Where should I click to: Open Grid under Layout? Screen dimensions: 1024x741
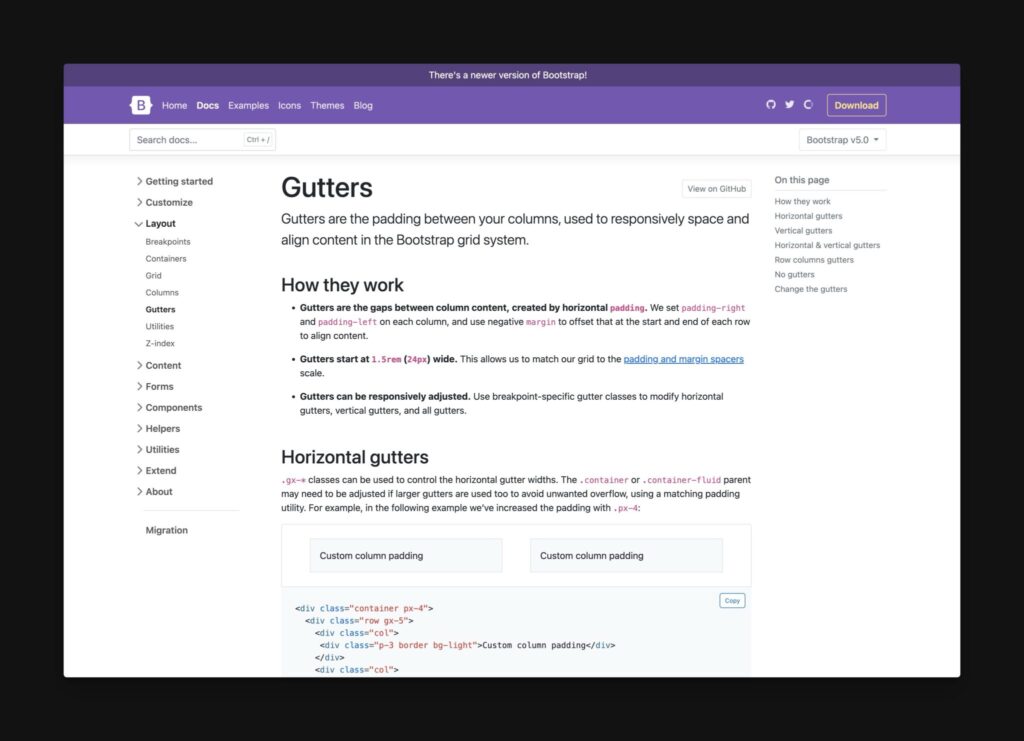(x=153, y=276)
